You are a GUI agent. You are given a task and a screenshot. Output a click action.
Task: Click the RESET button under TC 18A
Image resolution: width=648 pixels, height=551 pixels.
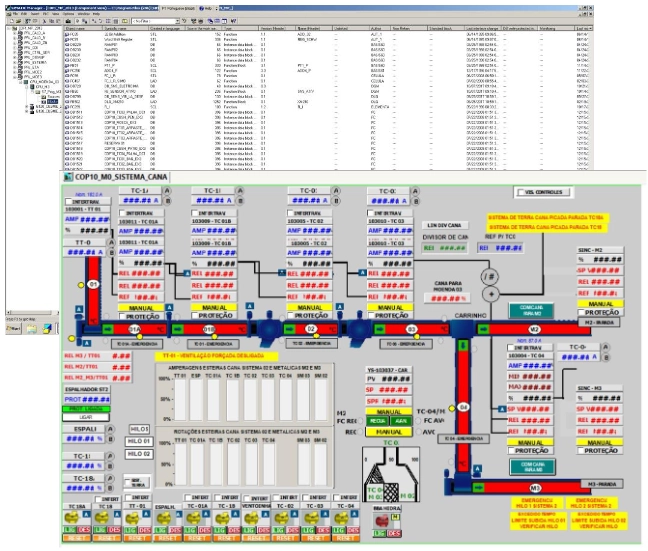[x=76, y=538]
